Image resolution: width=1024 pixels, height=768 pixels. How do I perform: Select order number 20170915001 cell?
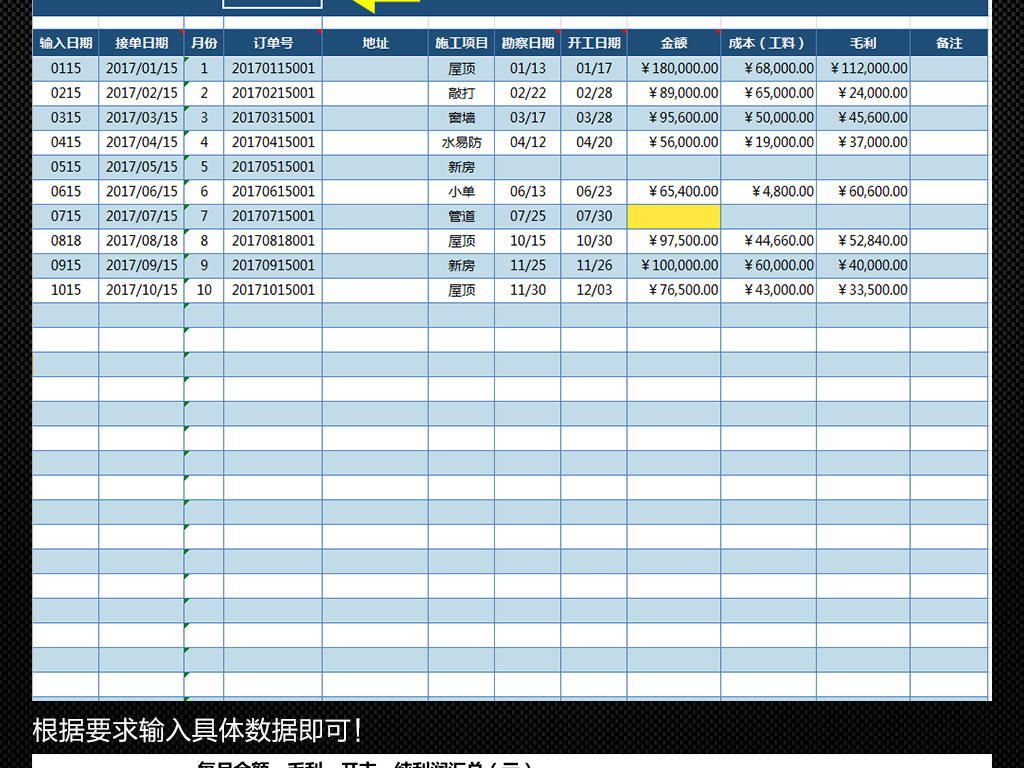click(273, 265)
